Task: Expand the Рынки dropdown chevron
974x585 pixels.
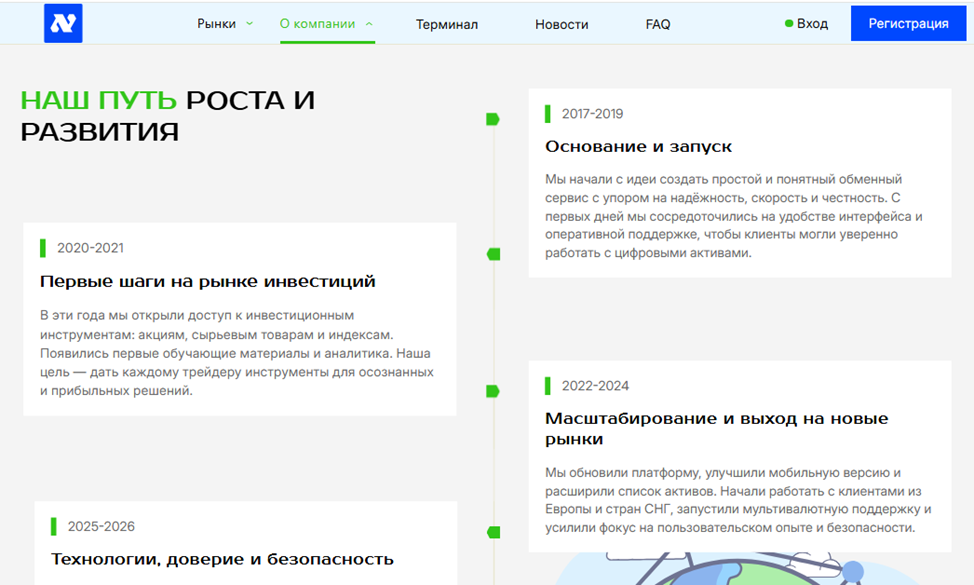Action: click(250, 24)
